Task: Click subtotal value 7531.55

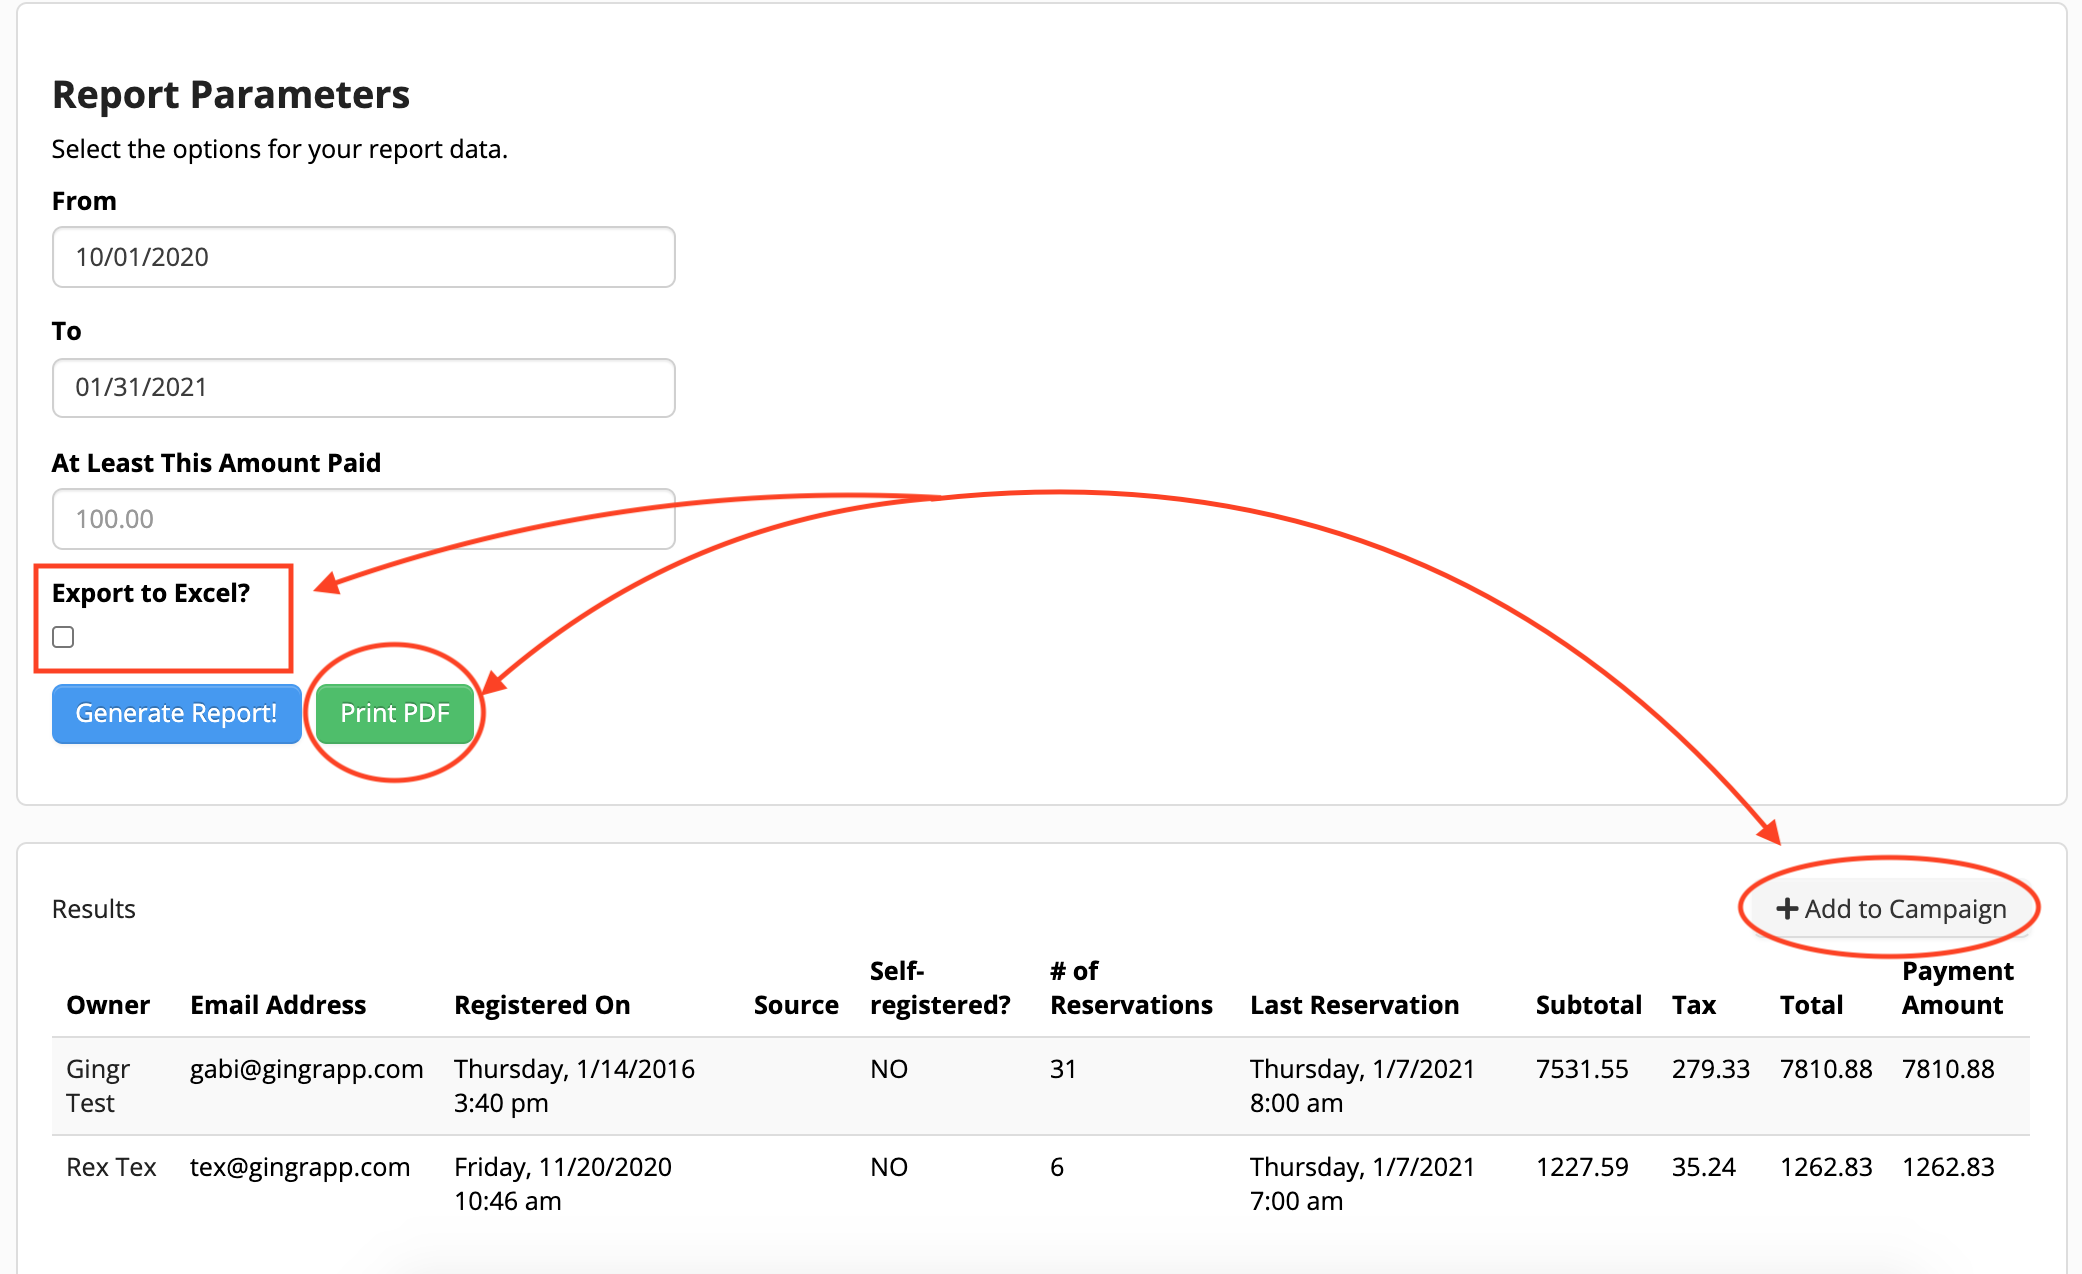Action: (x=1582, y=1069)
